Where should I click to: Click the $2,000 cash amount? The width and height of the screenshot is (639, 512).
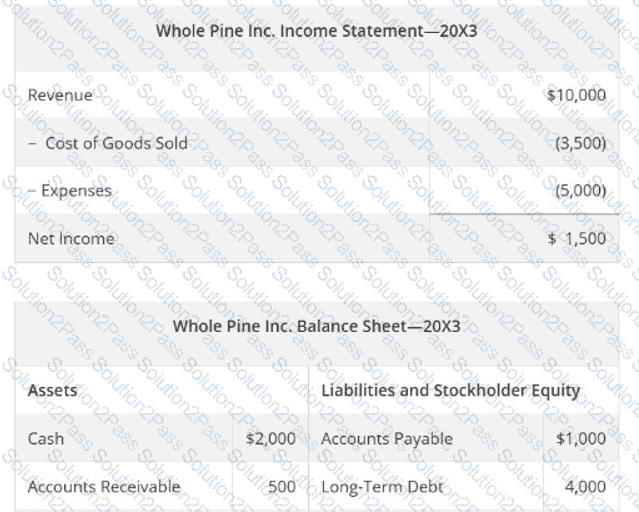[270, 438]
